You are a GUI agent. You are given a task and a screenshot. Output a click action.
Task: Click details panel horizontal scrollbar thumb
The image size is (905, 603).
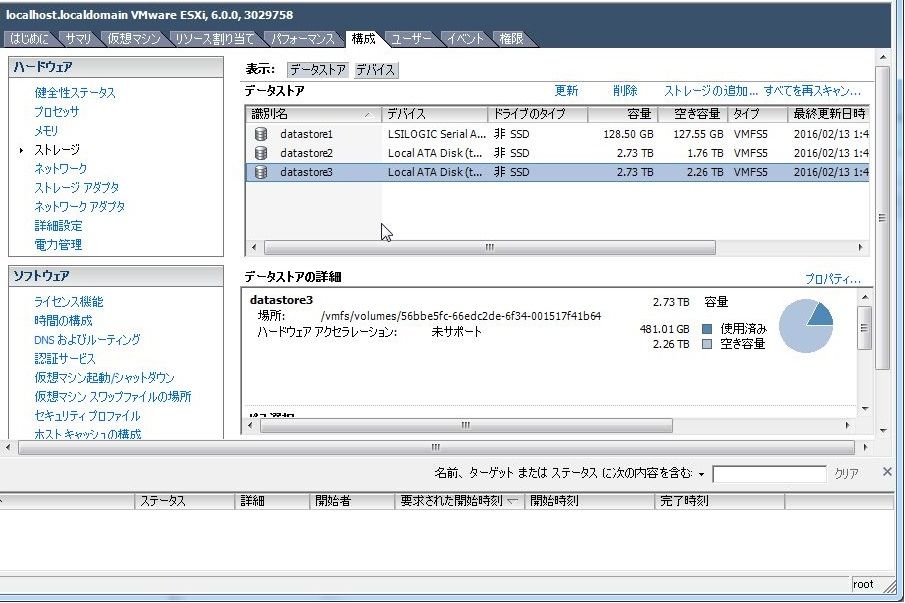(x=466, y=426)
